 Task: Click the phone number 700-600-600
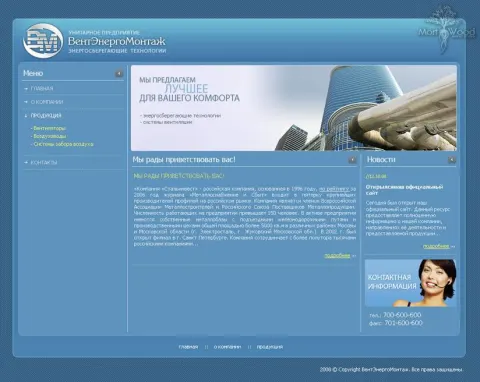coord(402,315)
